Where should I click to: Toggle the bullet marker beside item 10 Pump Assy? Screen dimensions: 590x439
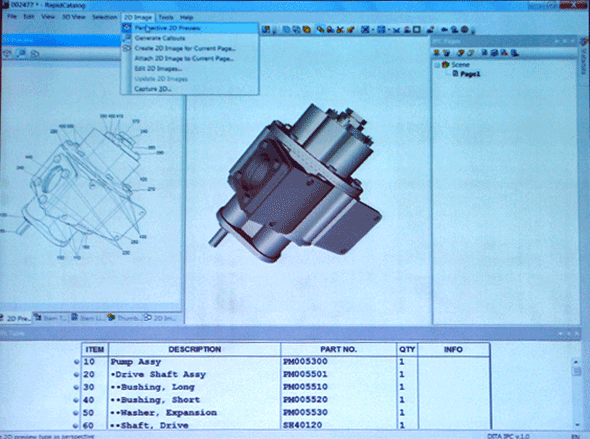76,362
